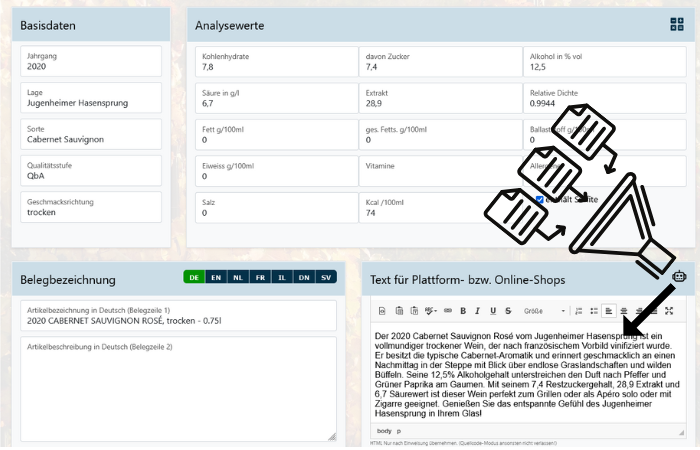This screenshot has height=450, width=700.
Task: Click the Qualitätsstufe field 'QbA'
Action: coord(91,171)
